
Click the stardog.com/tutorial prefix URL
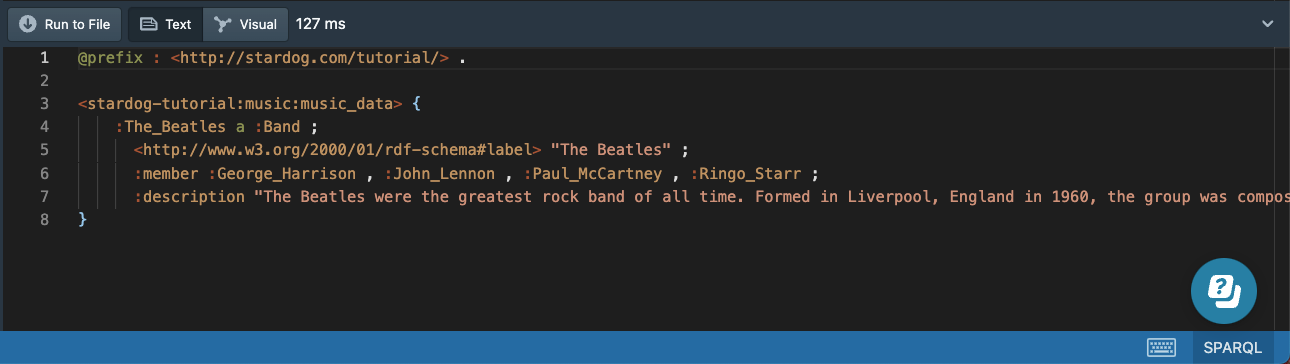point(310,57)
